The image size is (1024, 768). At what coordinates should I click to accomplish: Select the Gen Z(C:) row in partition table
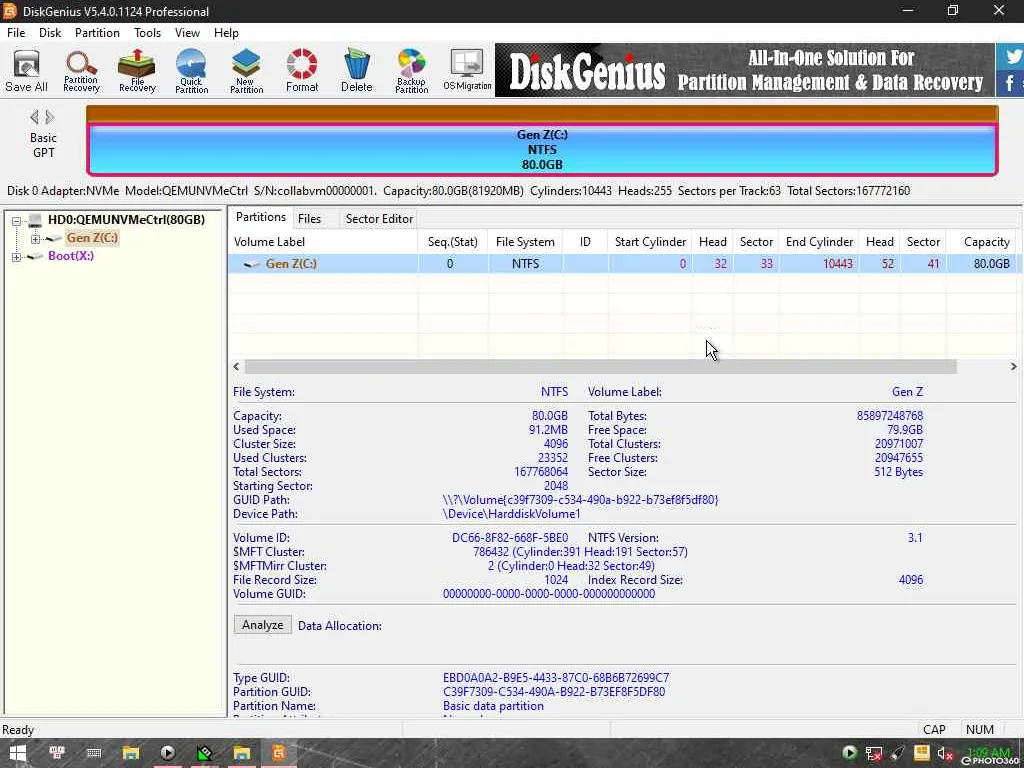[x=624, y=264]
